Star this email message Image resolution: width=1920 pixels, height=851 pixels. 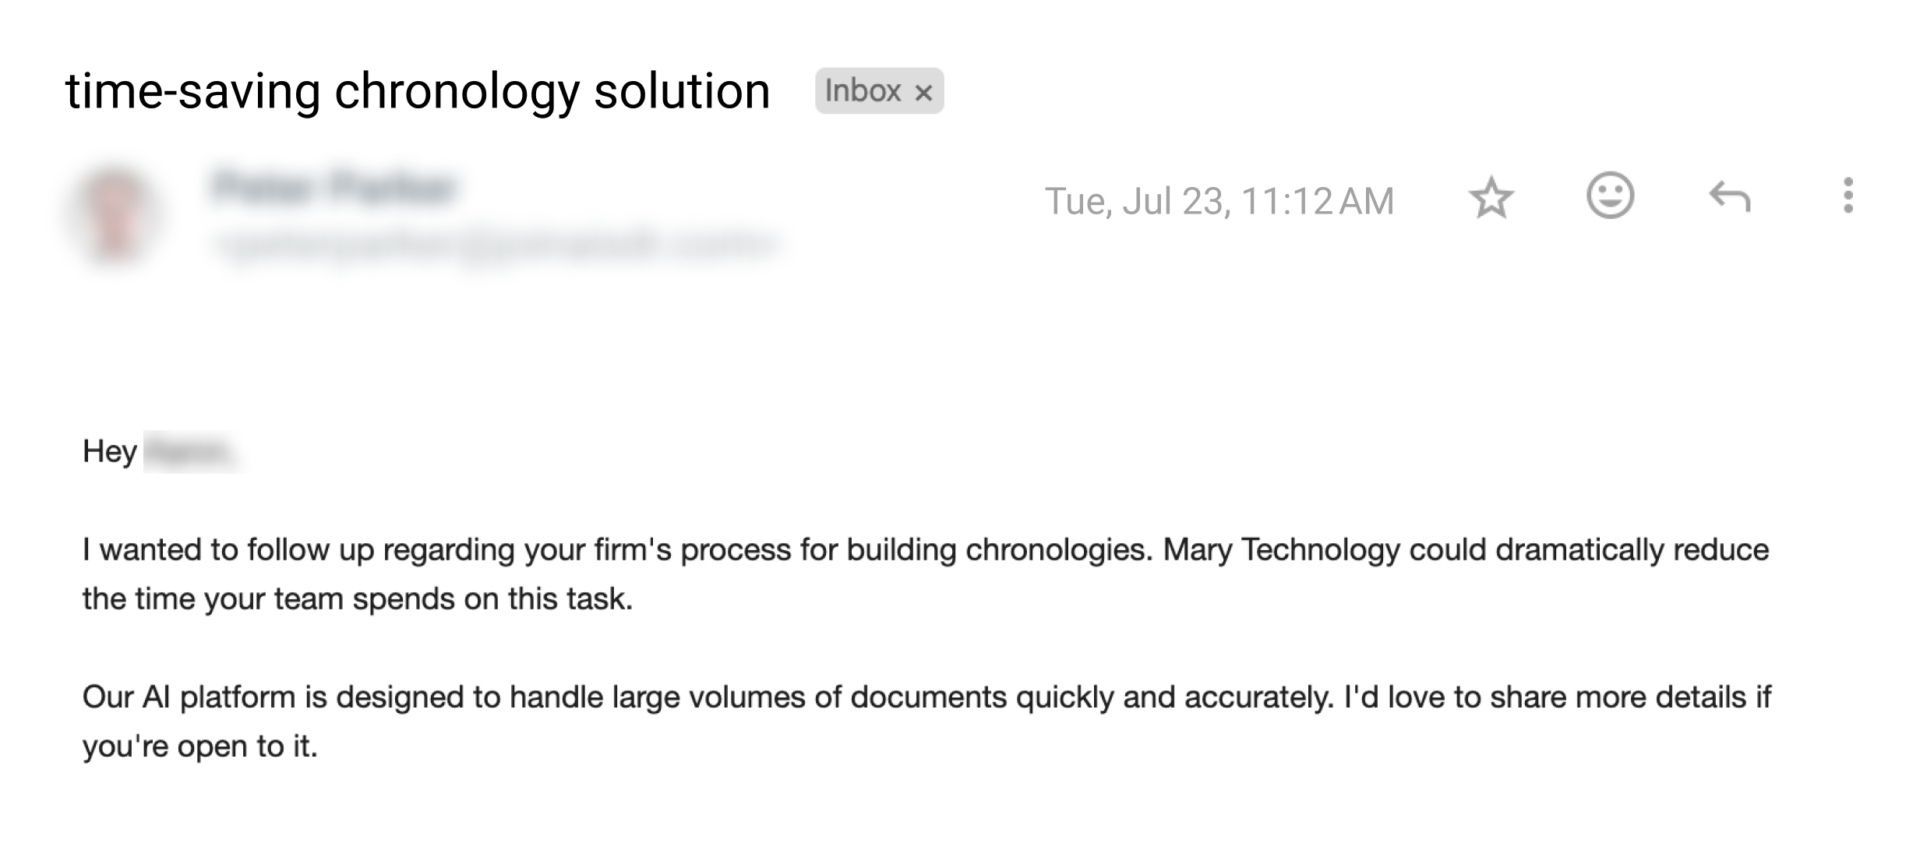tap(1491, 198)
